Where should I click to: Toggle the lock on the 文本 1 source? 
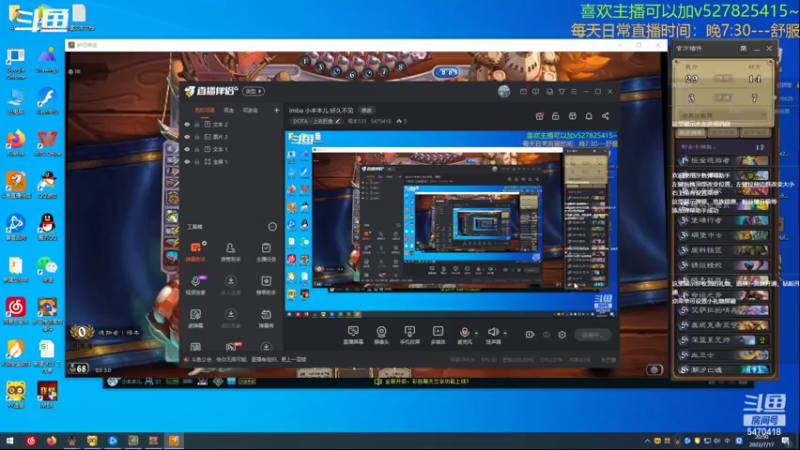tap(197, 149)
